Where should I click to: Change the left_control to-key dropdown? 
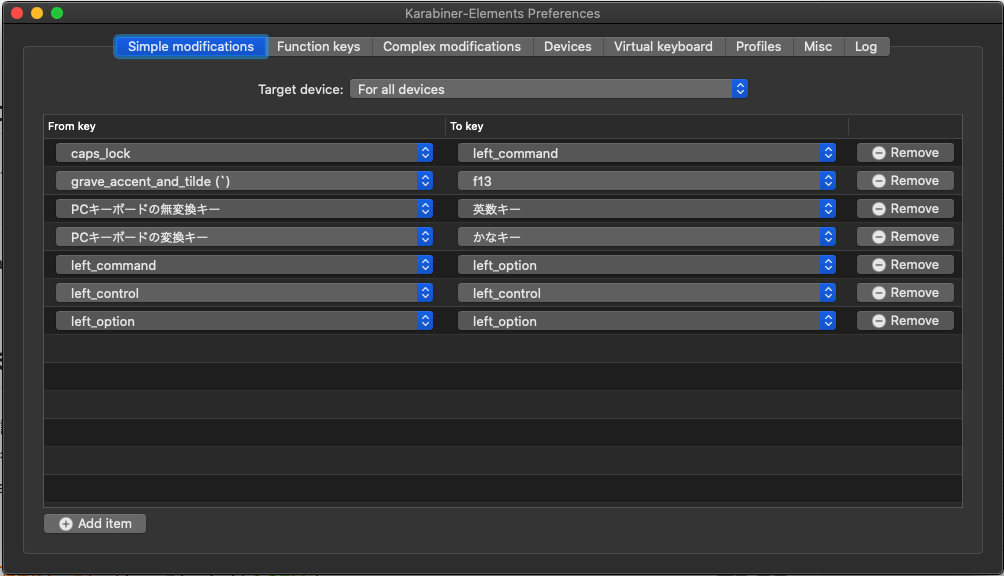pos(647,293)
